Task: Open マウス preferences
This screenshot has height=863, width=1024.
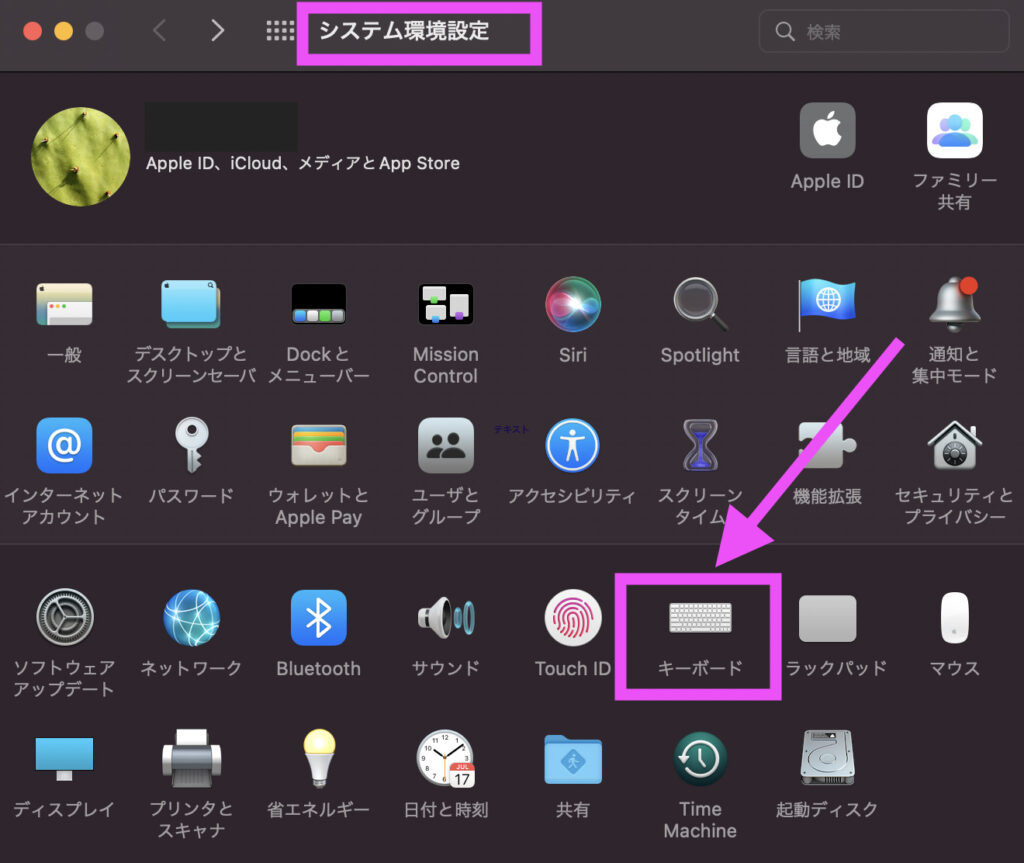Action: (x=954, y=618)
